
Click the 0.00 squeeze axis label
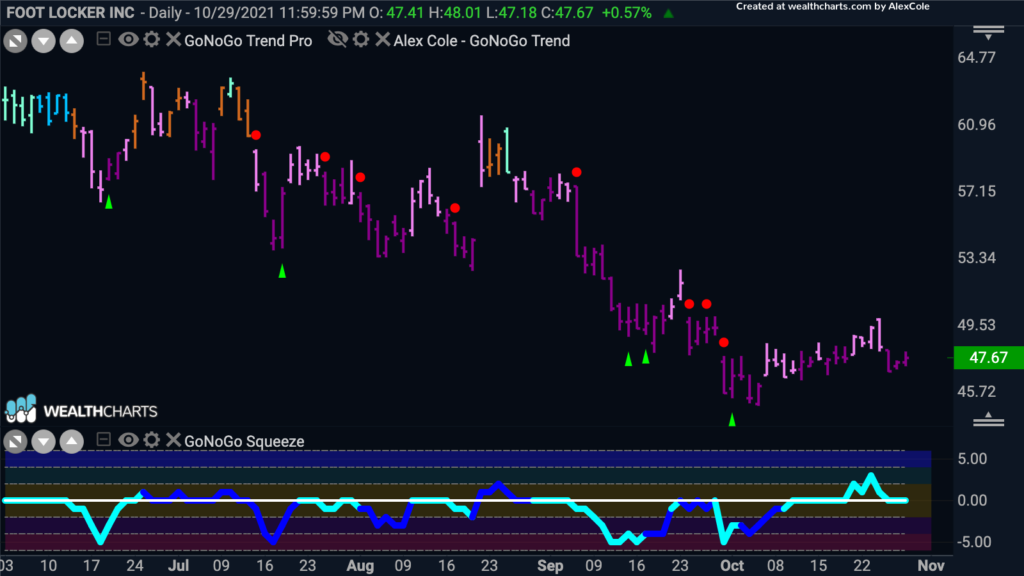972,500
